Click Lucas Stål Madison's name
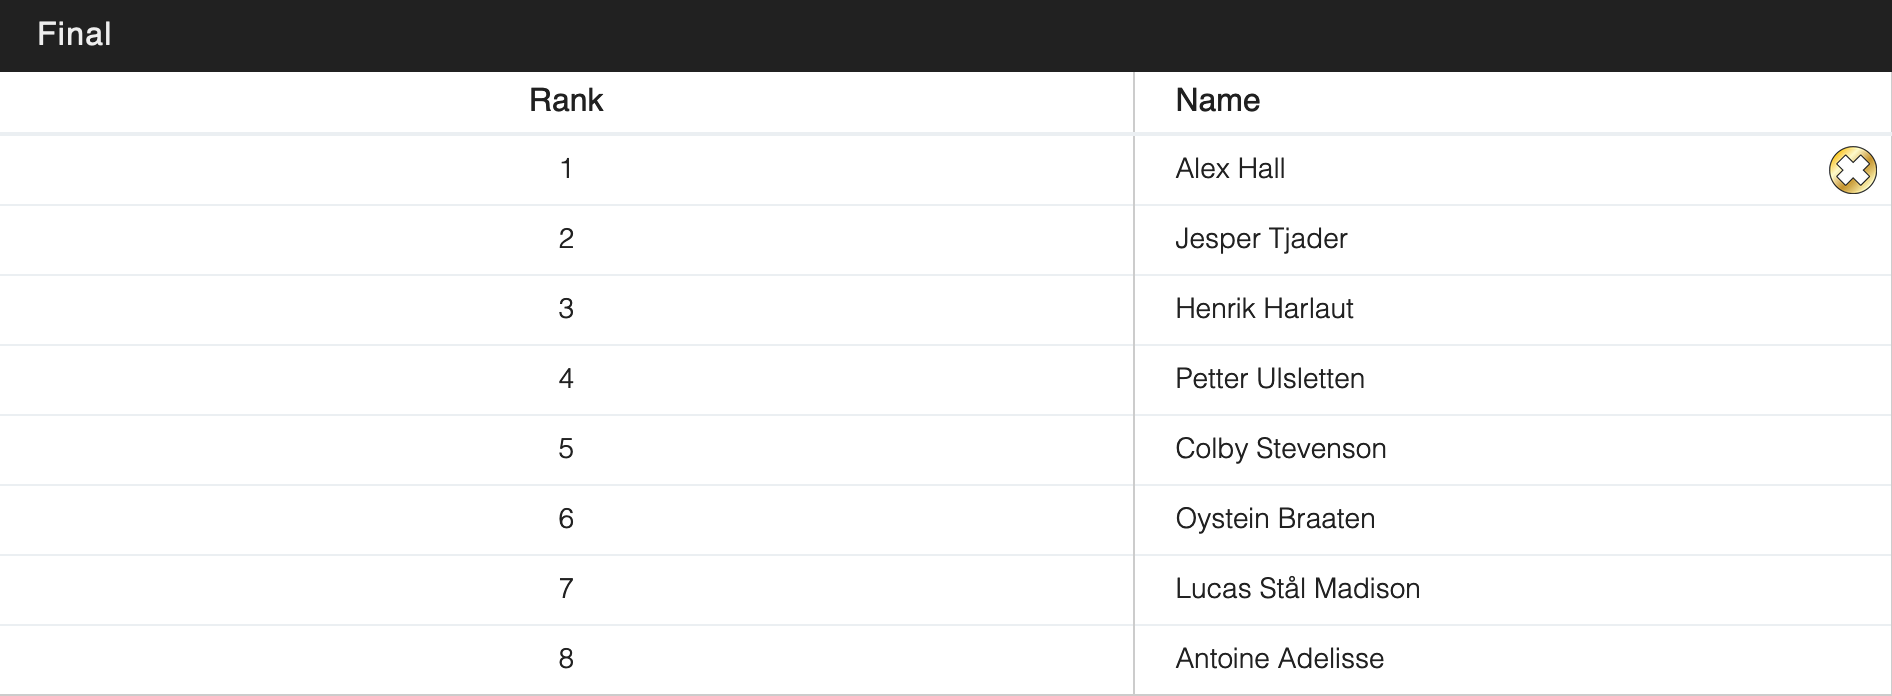The height and width of the screenshot is (696, 1892). coord(1297,589)
